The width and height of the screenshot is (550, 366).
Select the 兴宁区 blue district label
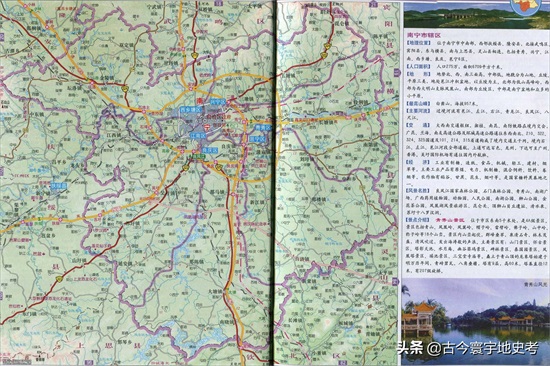[218, 102]
